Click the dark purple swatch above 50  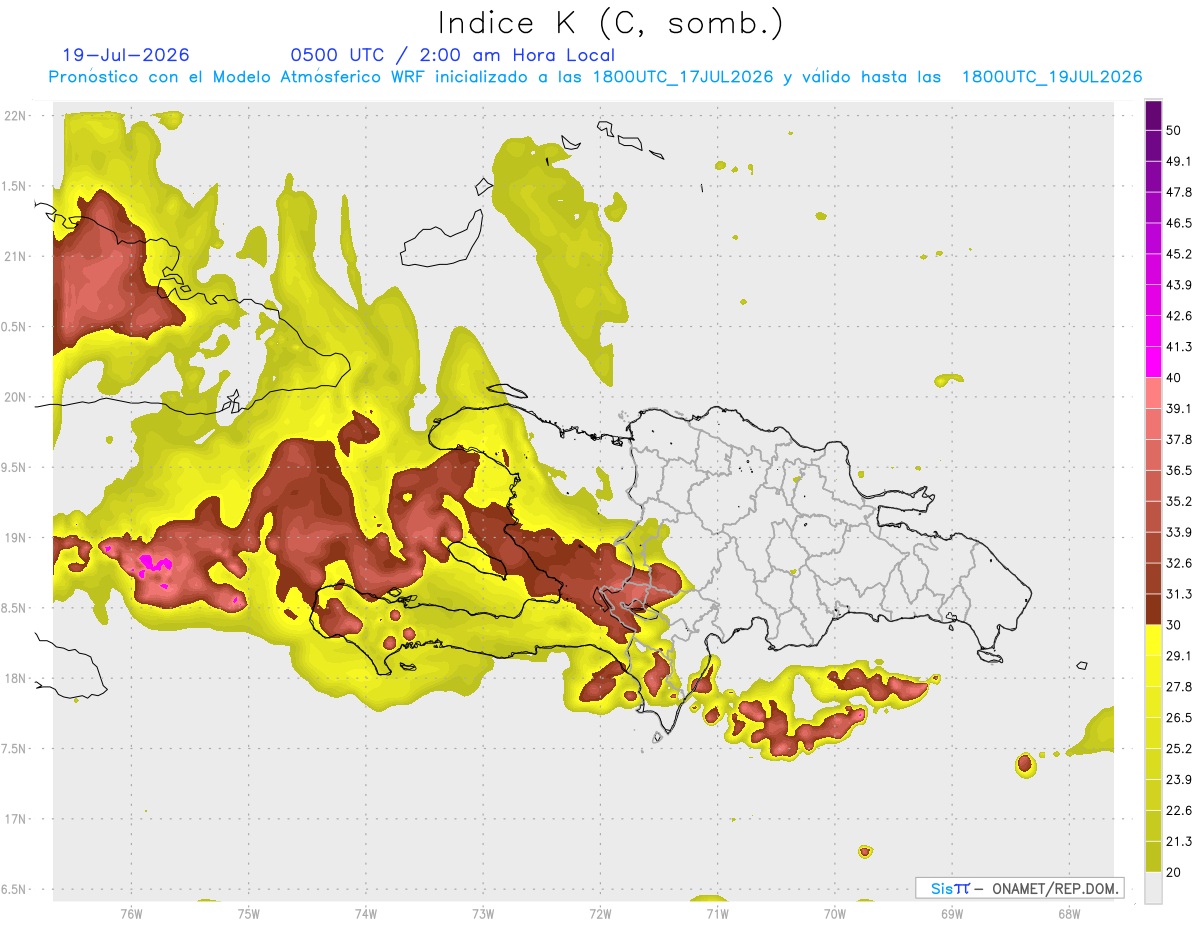coord(1153,115)
